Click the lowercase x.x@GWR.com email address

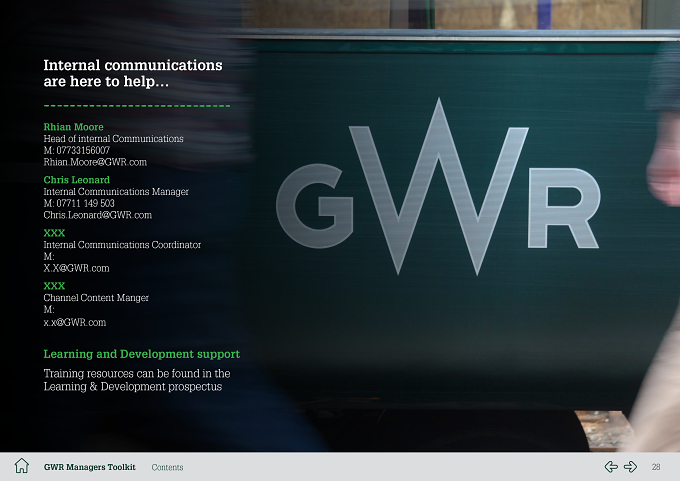(x=75, y=322)
